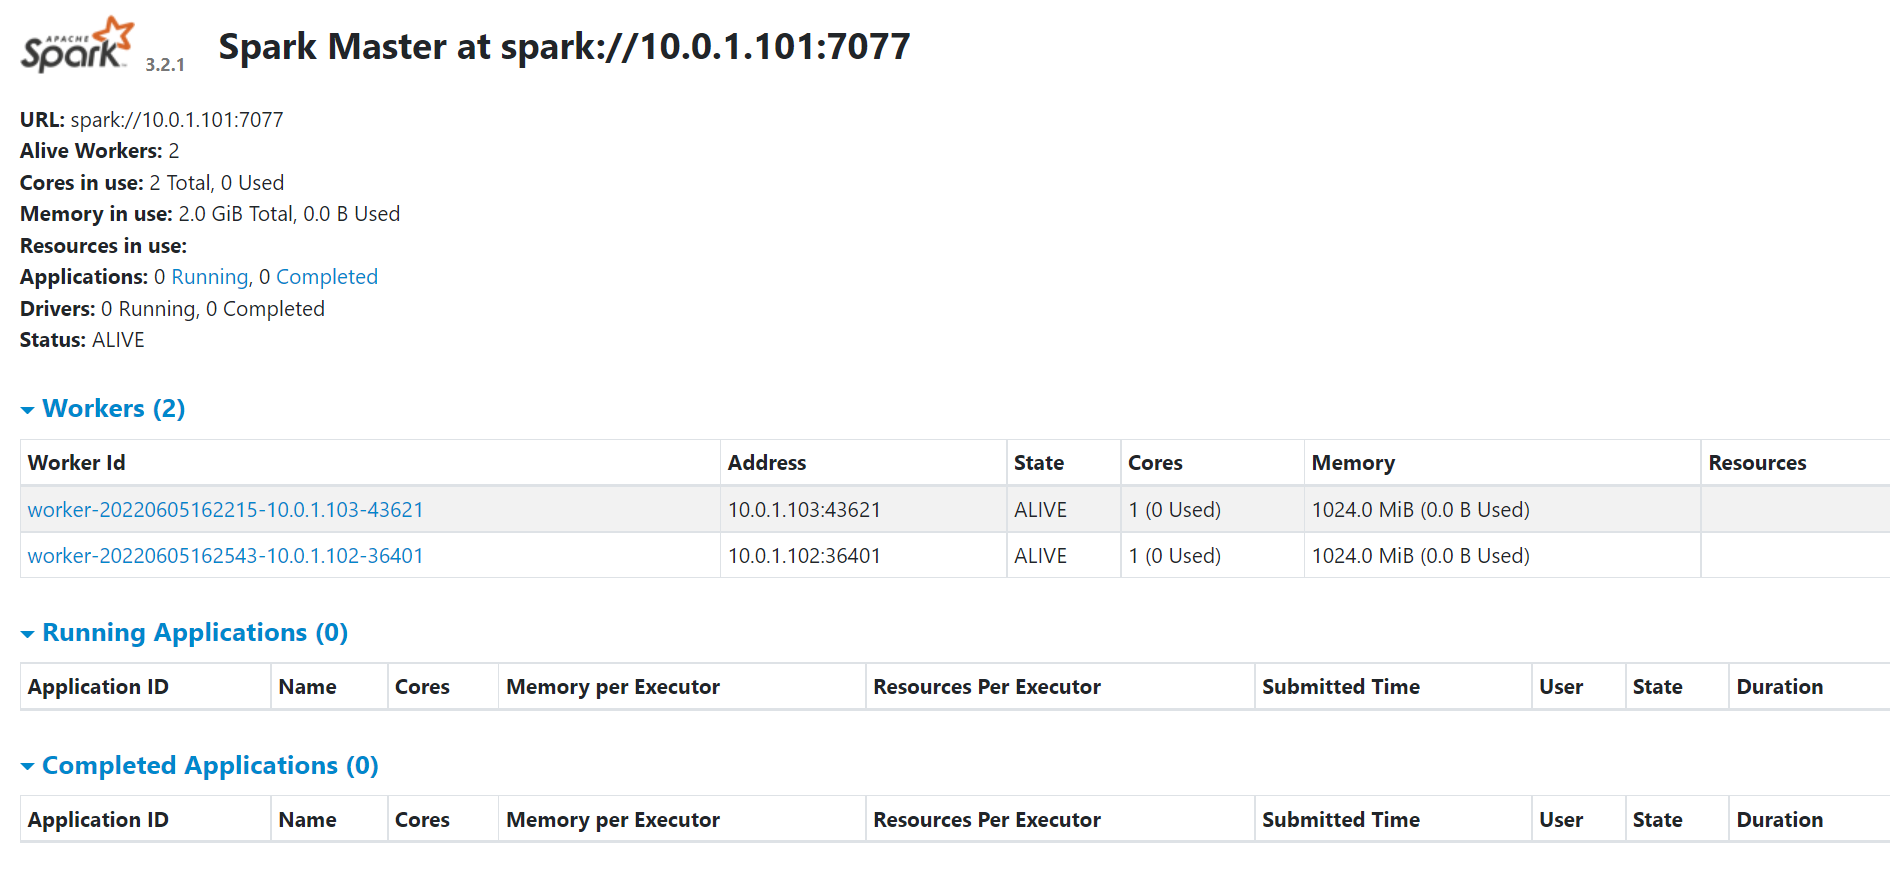
Task: Click the URL spark://10.0.1.101:7077 text
Action: 152,120
